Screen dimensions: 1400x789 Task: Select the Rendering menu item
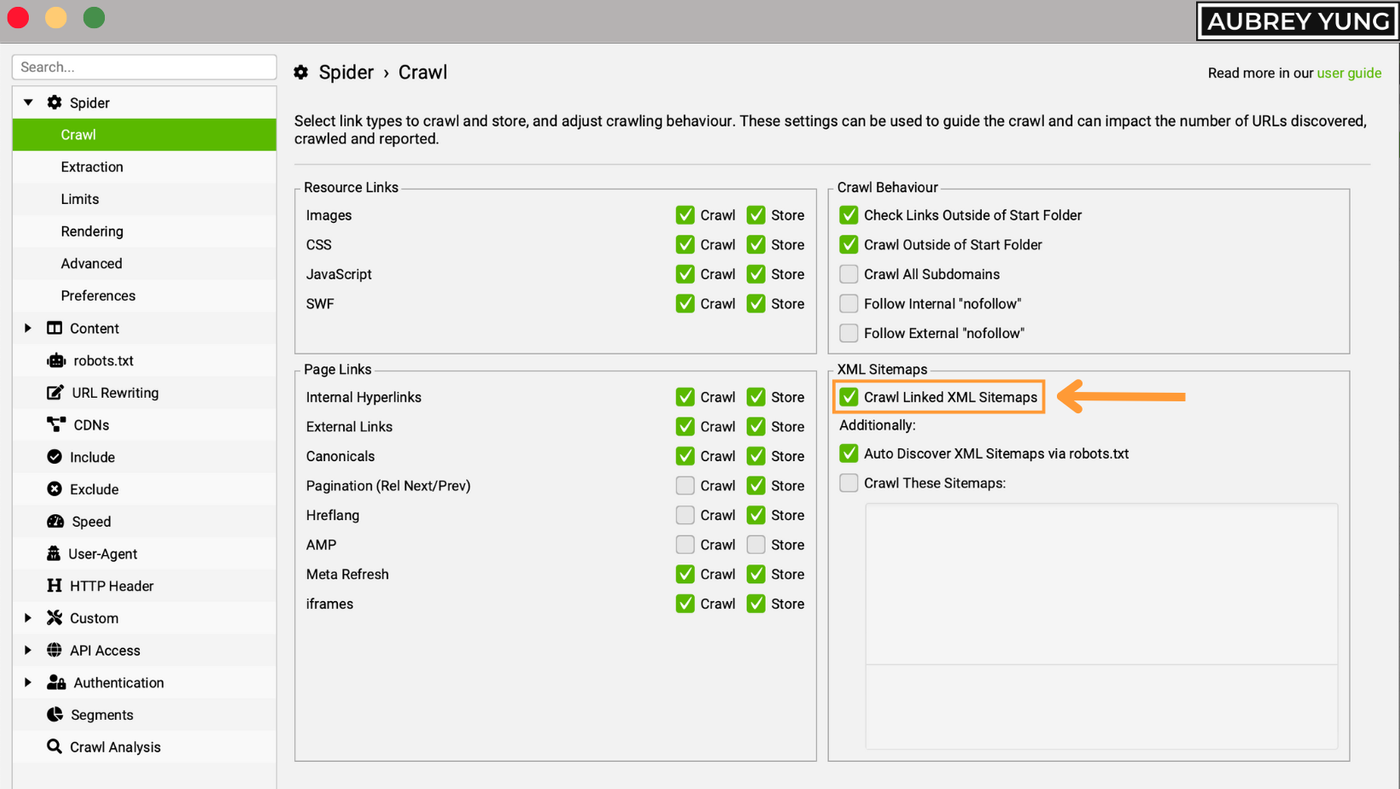coord(92,231)
